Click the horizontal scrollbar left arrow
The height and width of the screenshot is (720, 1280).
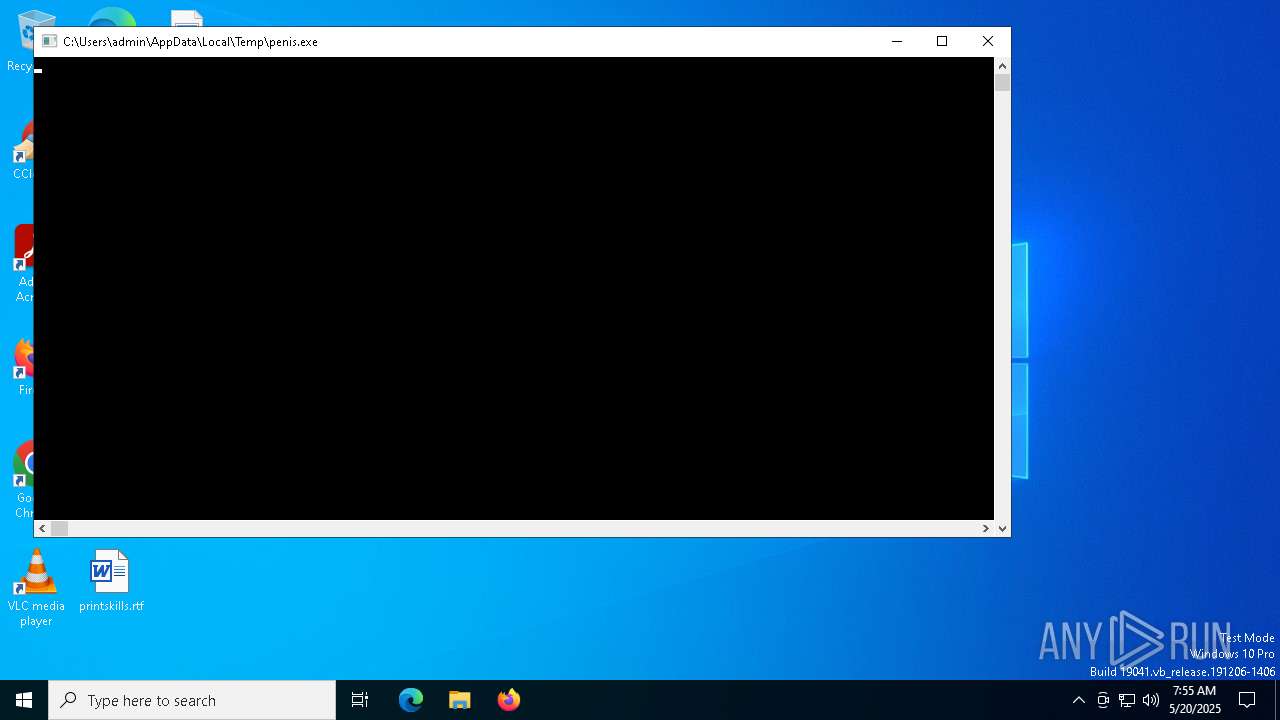coord(42,528)
